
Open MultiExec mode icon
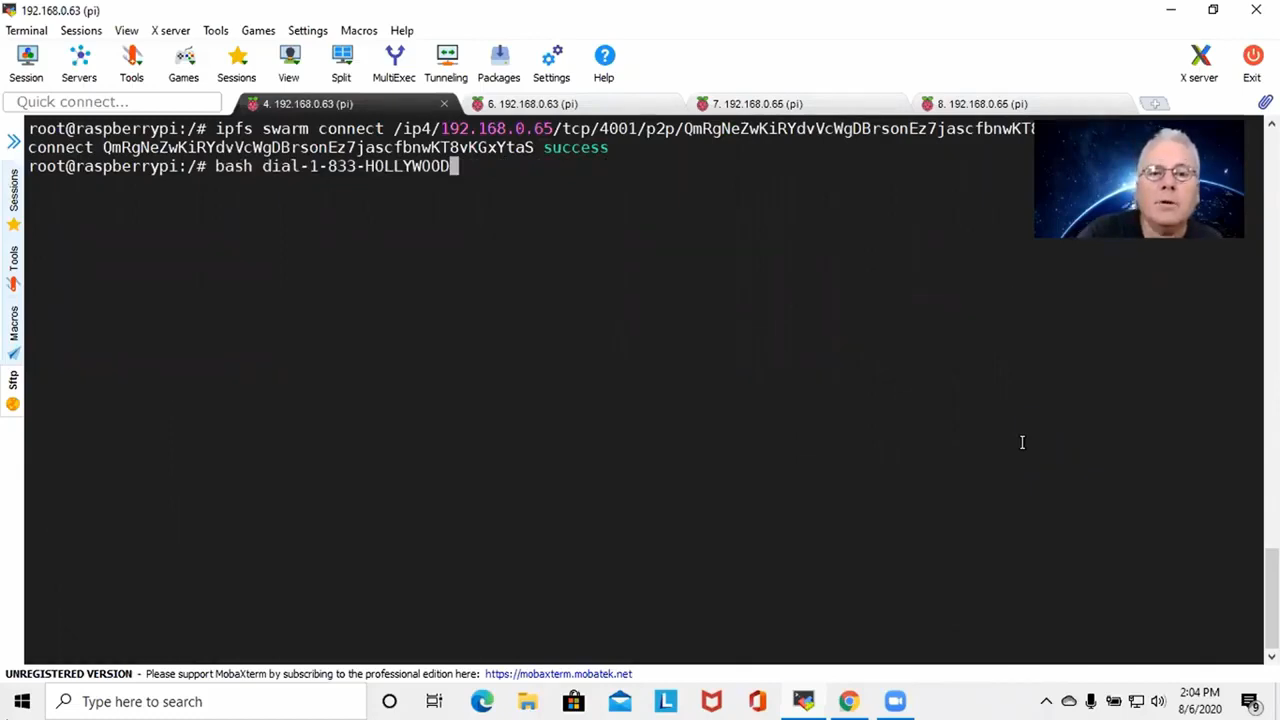pyautogui.click(x=394, y=64)
